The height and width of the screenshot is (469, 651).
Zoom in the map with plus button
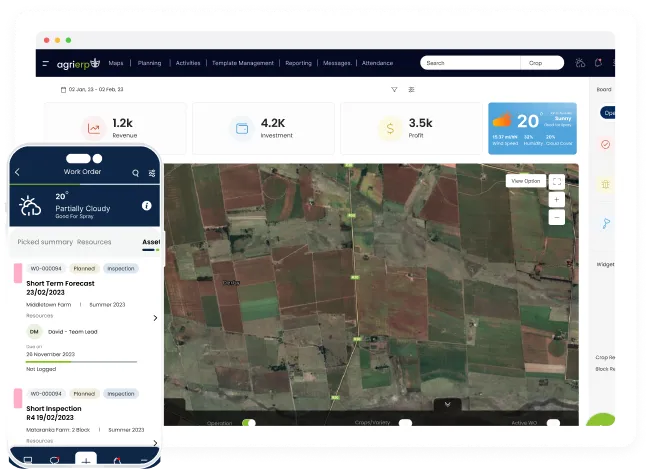point(557,200)
